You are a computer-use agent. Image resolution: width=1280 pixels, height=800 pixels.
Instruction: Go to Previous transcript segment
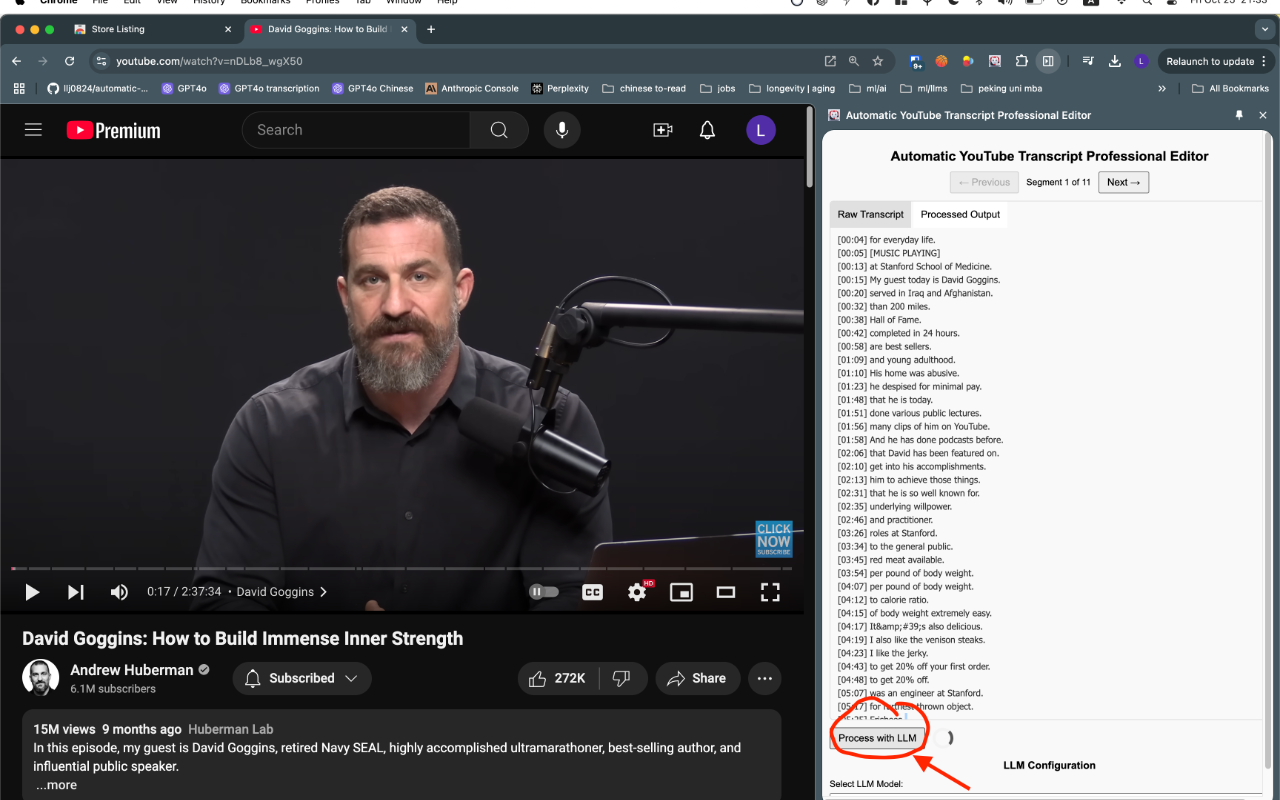click(984, 182)
